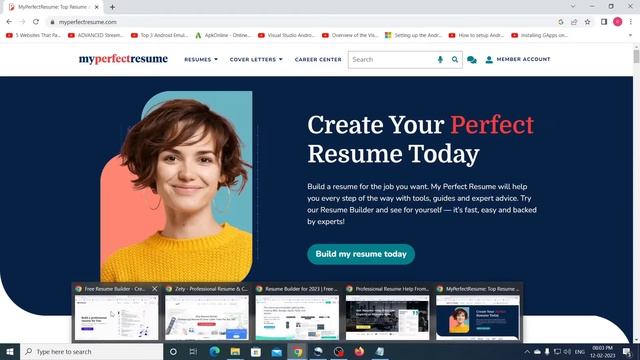Click the Cortana circle icon on the taskbar

(173, 351)
